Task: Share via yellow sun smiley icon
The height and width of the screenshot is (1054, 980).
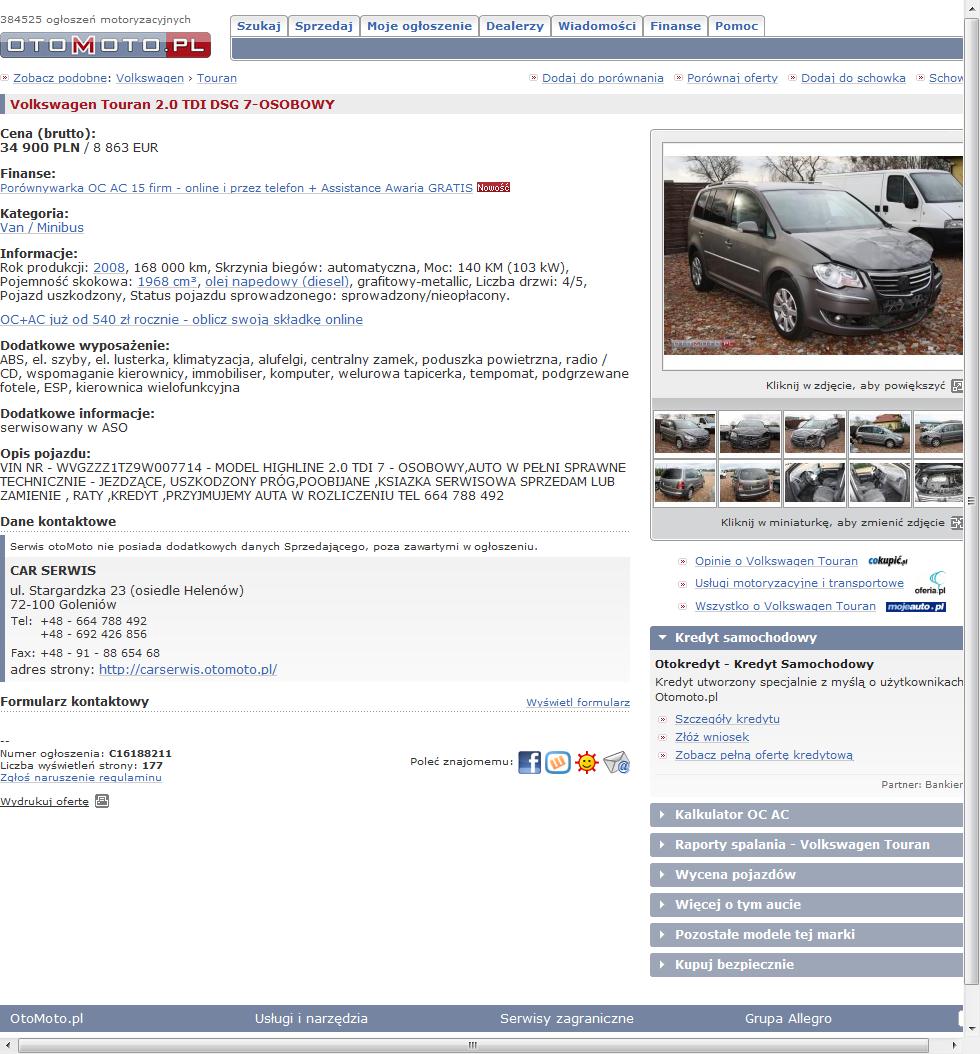Action: [x=587, y=762]
